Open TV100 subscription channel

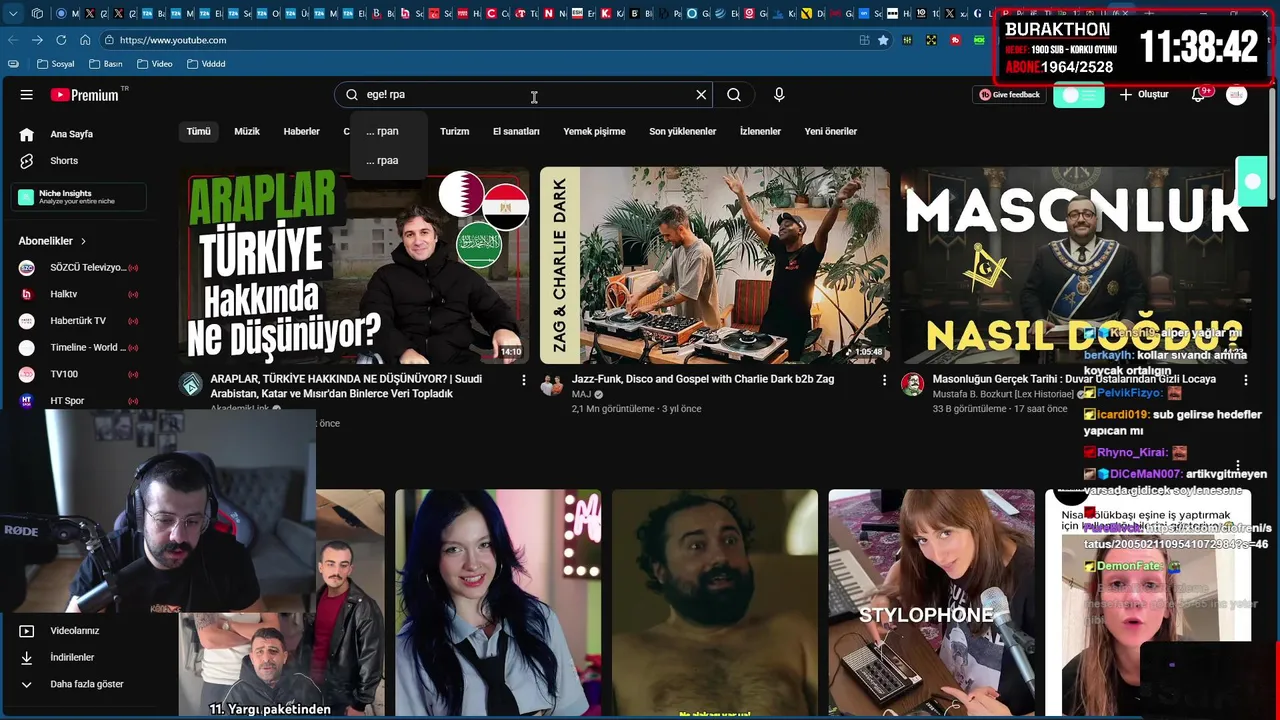(x=78, y=374)
